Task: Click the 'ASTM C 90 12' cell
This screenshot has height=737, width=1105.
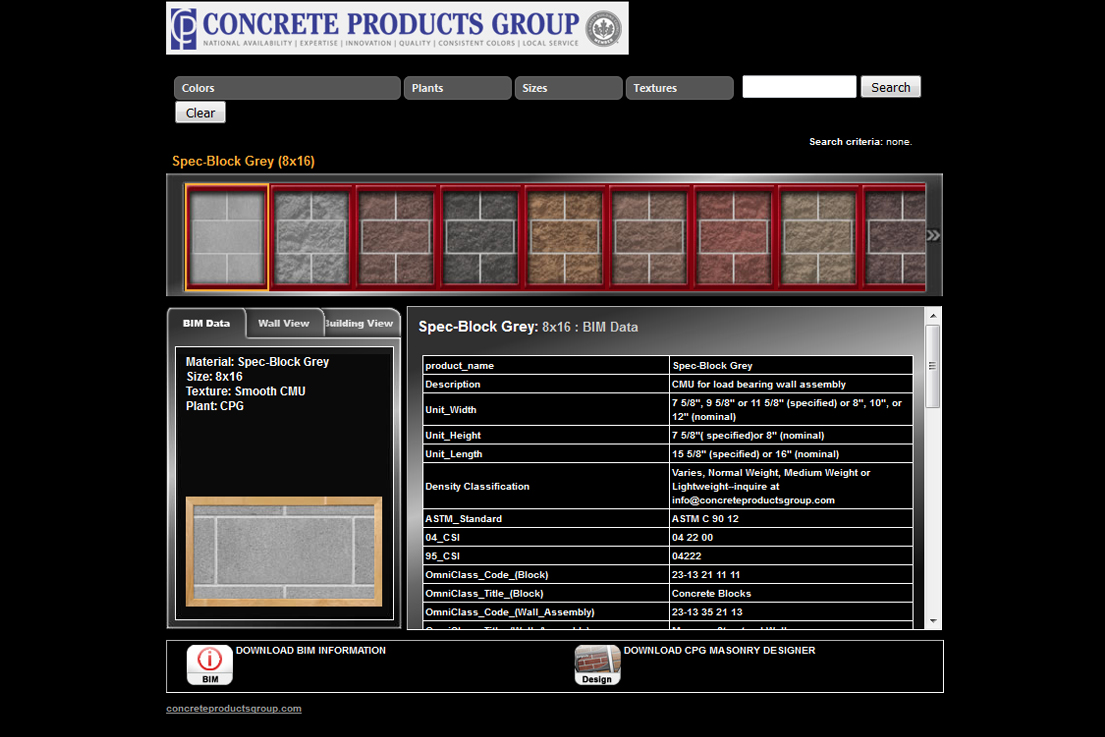Action: point(791,519)
